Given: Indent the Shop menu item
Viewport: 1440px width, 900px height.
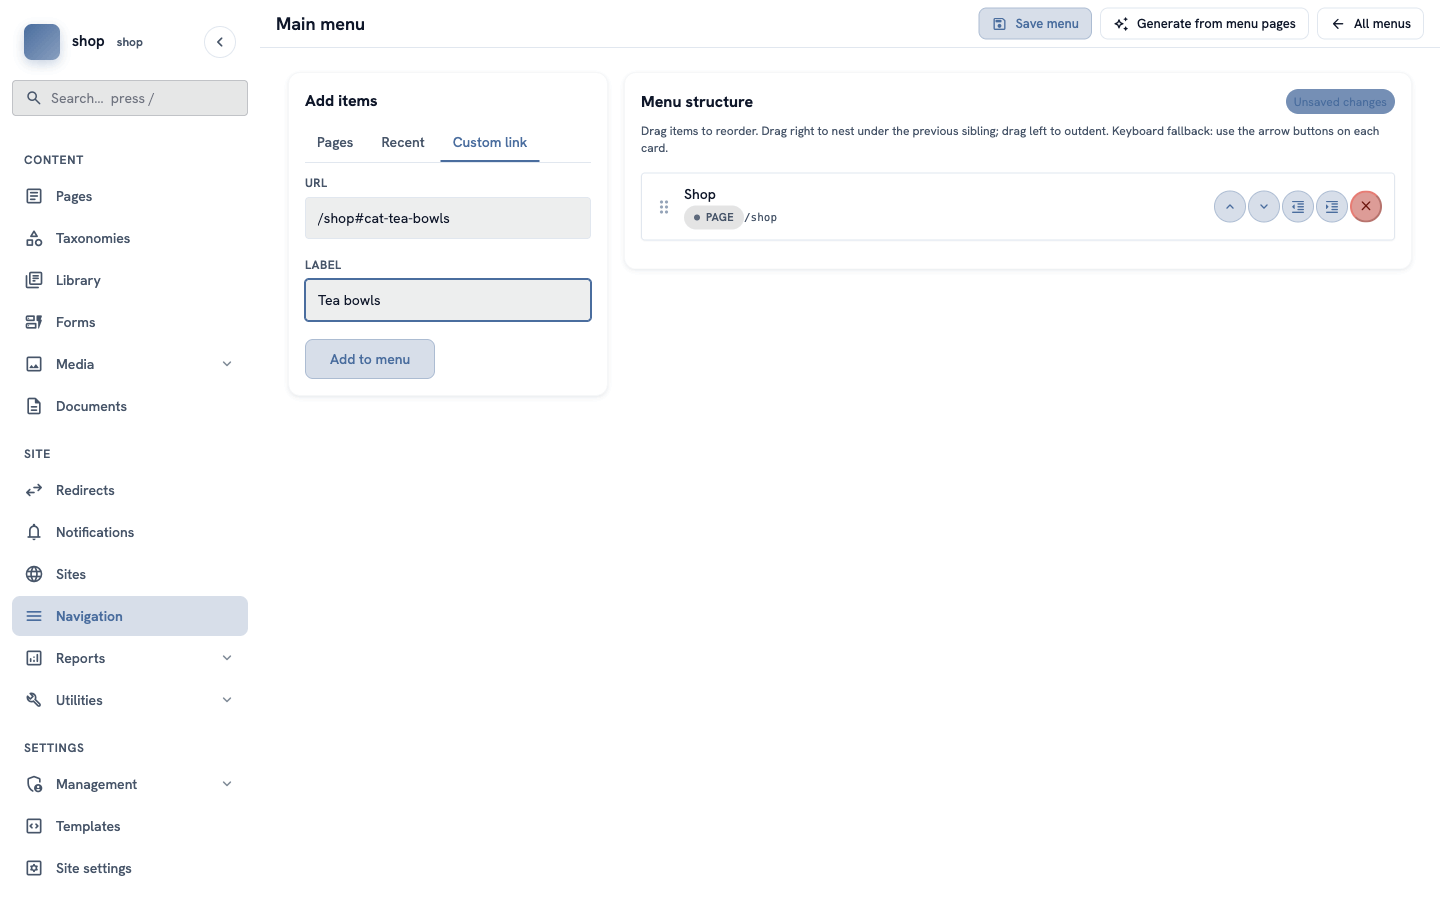Looking at the screenshot, I should click(x=1332, y=207).
